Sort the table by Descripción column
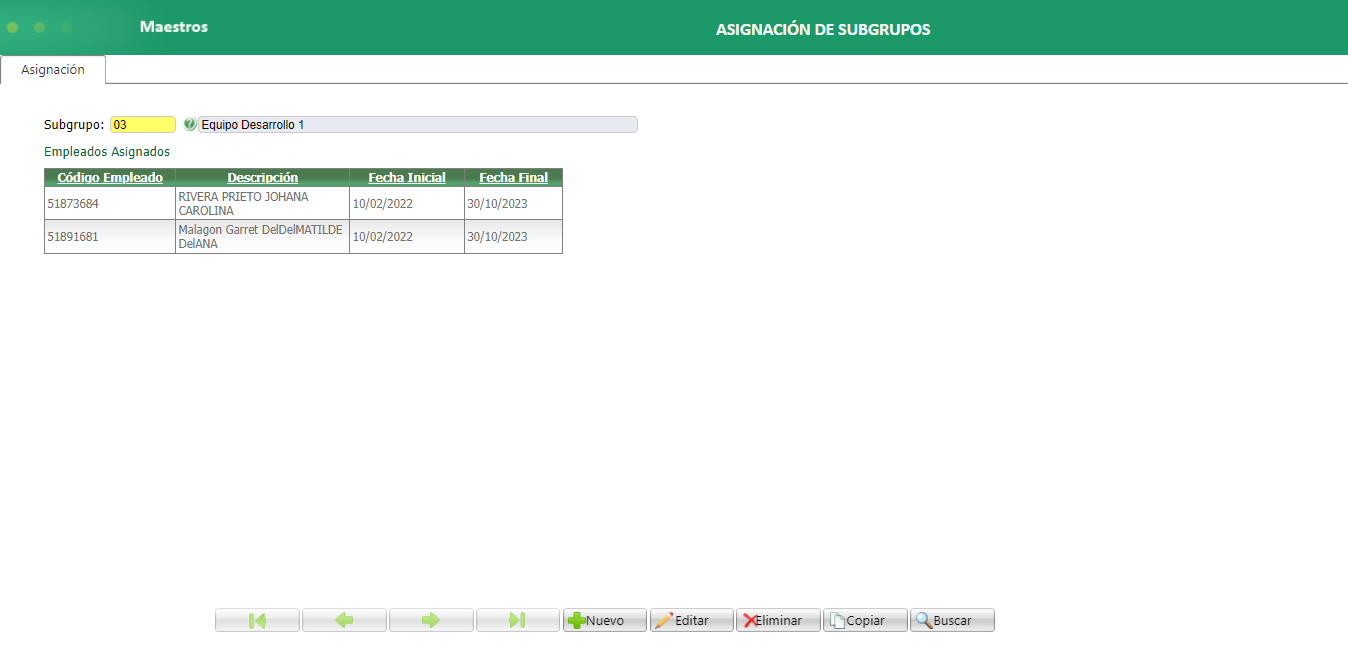The image size is (1348, 657). coord(262,177)
